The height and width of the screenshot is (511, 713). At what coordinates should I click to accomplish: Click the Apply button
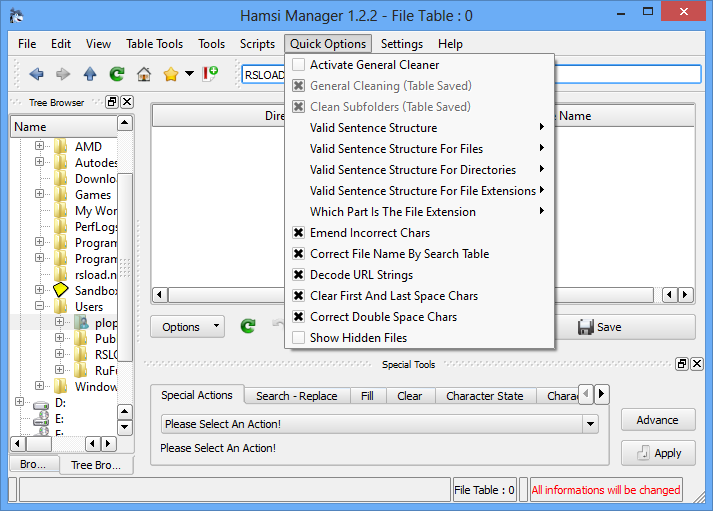[x=658, y=453]
